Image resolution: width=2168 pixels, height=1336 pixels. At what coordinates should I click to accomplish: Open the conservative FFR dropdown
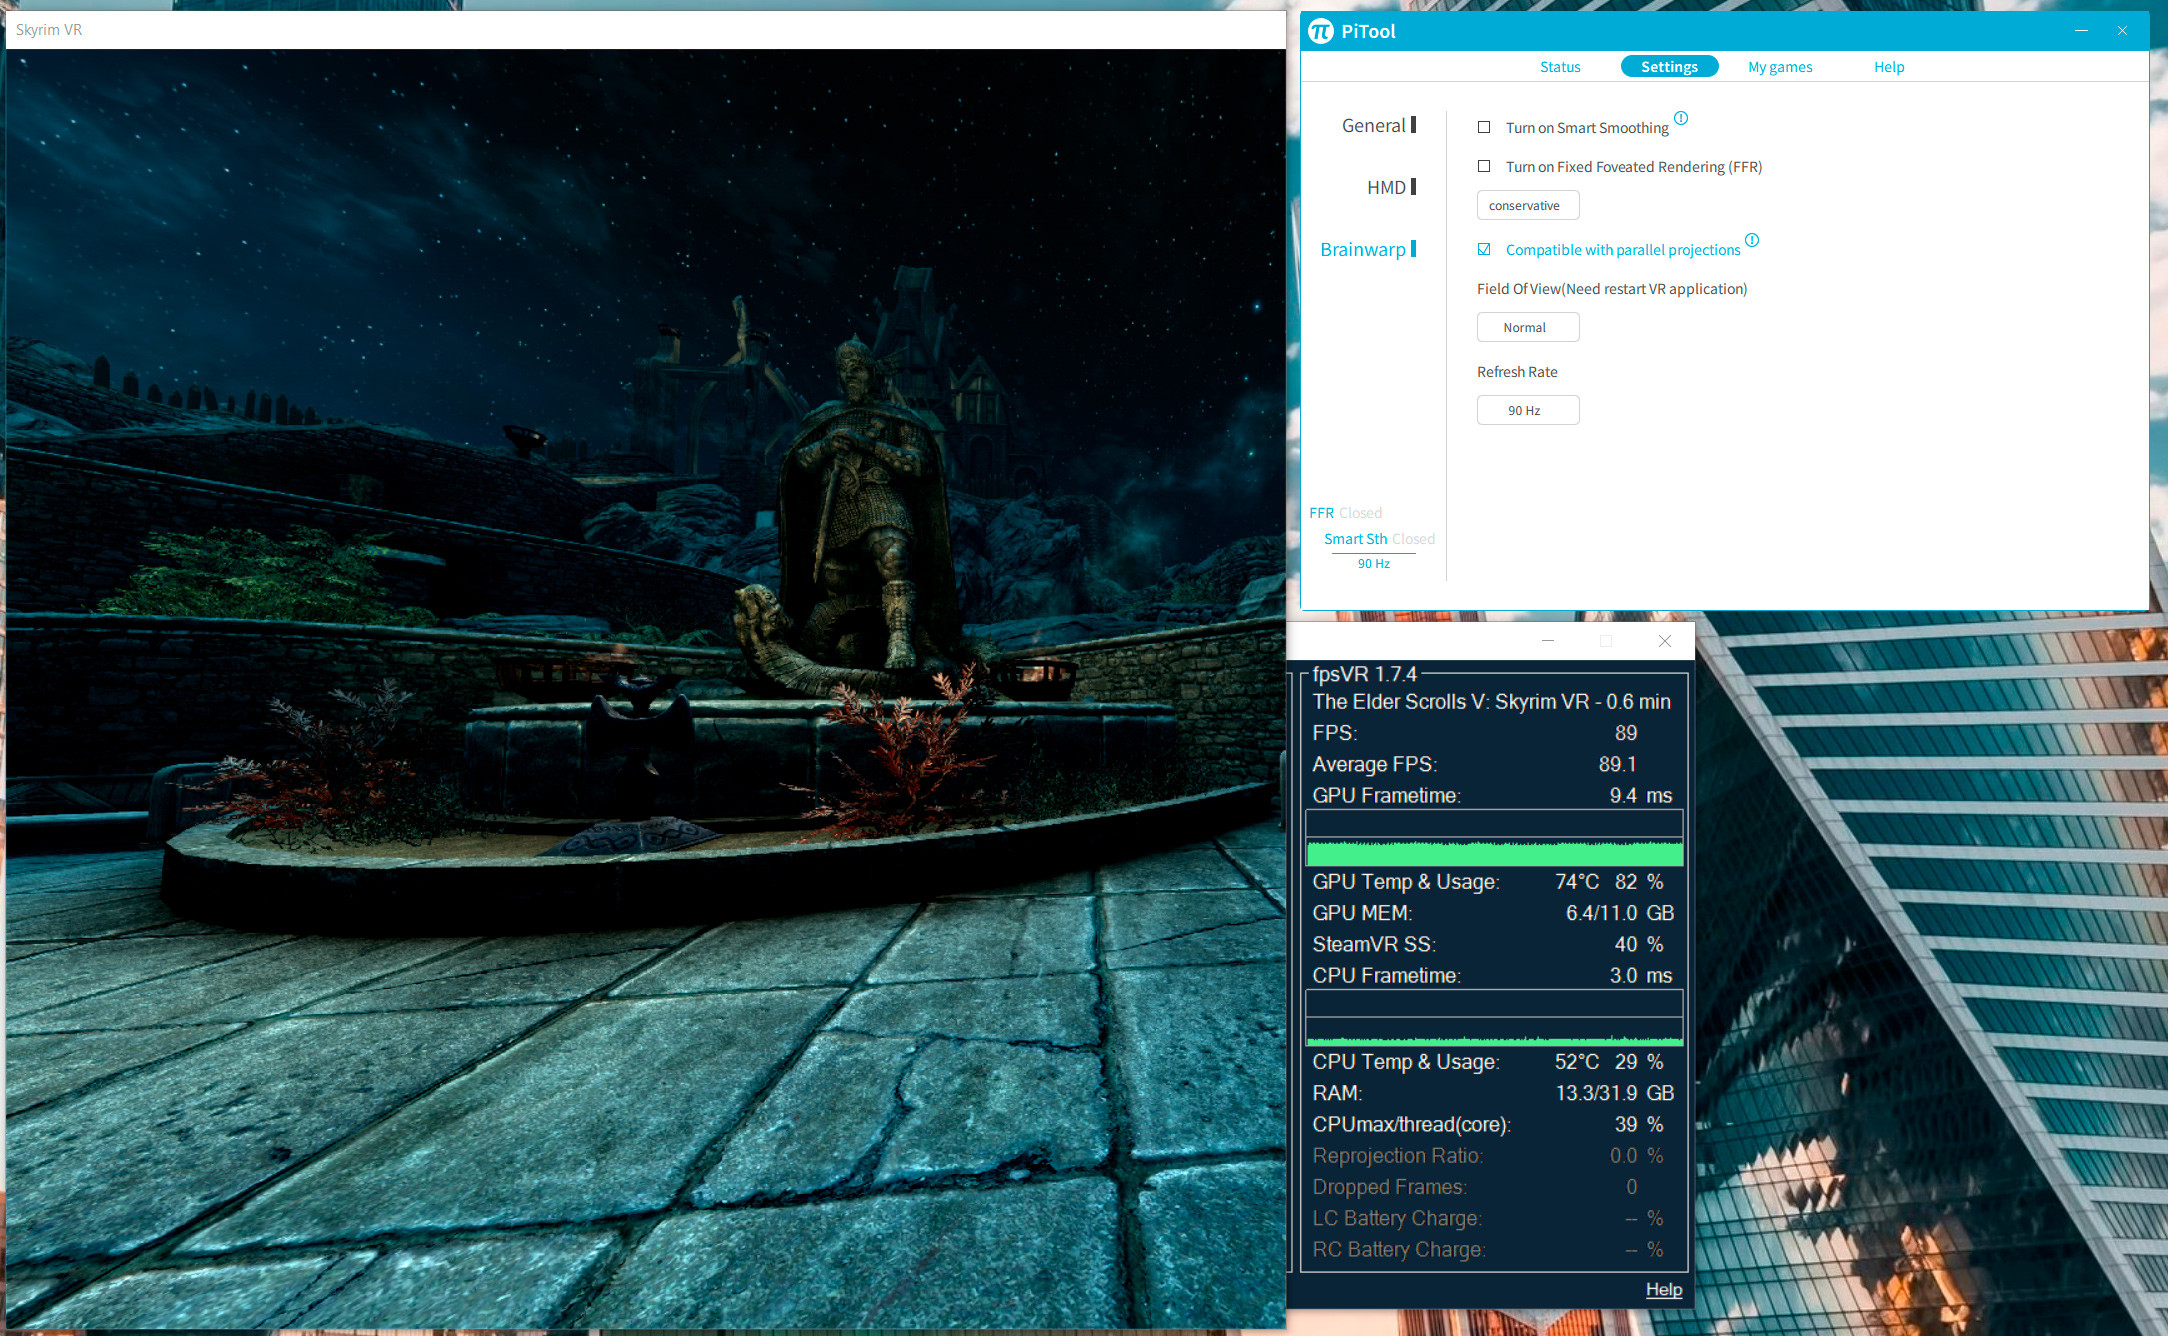[x=1528, y=205]
